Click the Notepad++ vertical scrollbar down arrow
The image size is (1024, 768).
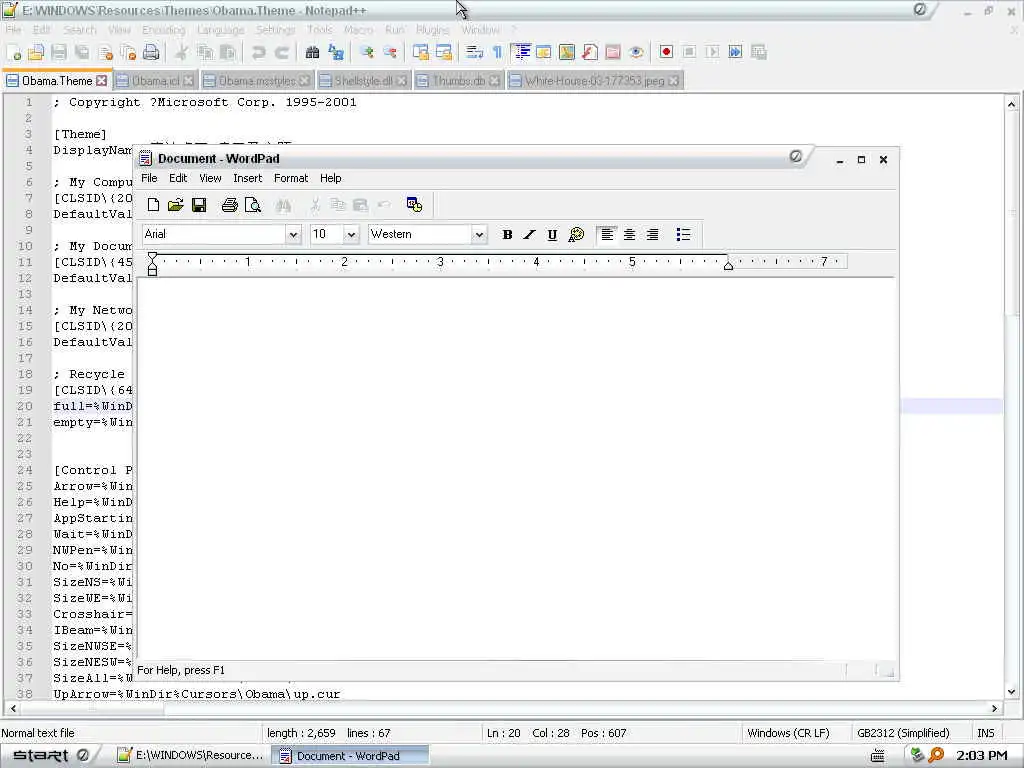coord(1012,692)
